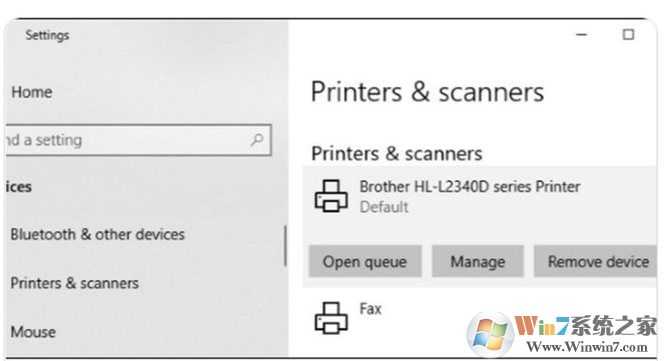Select Printers & scanners in sidebar
Image resolution: width=664 pixels, height=361 pixels.
[x=75, y=283]
